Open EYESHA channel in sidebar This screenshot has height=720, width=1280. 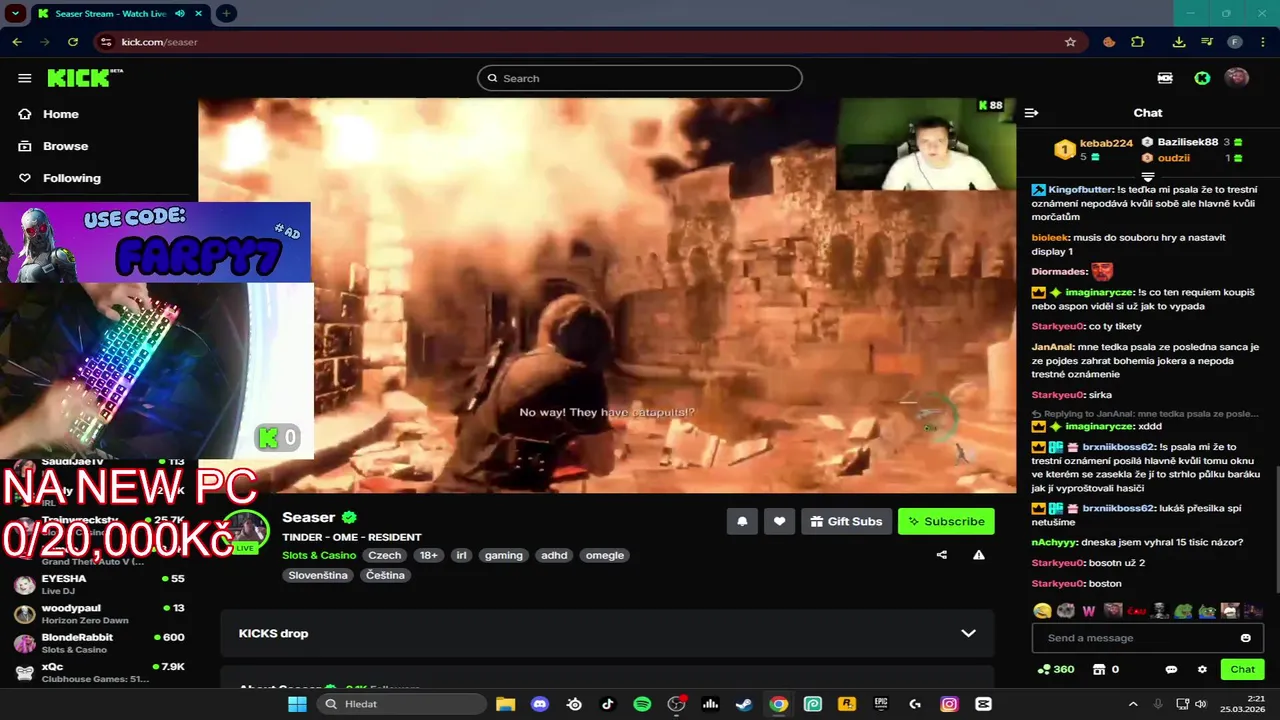pos(98,584)
